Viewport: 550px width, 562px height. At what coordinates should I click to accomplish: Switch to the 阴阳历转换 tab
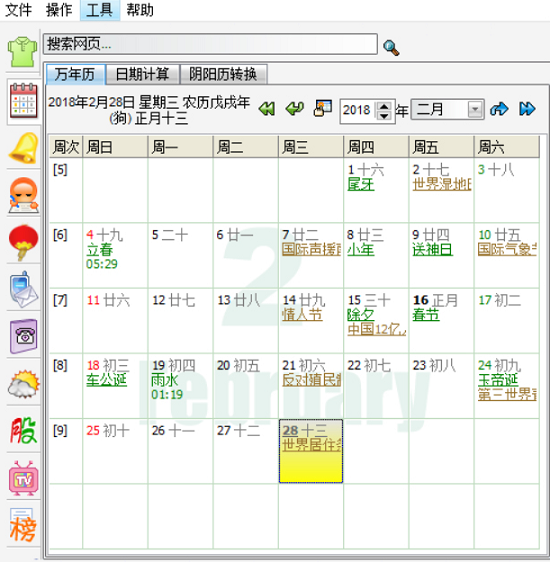(223, 75)
